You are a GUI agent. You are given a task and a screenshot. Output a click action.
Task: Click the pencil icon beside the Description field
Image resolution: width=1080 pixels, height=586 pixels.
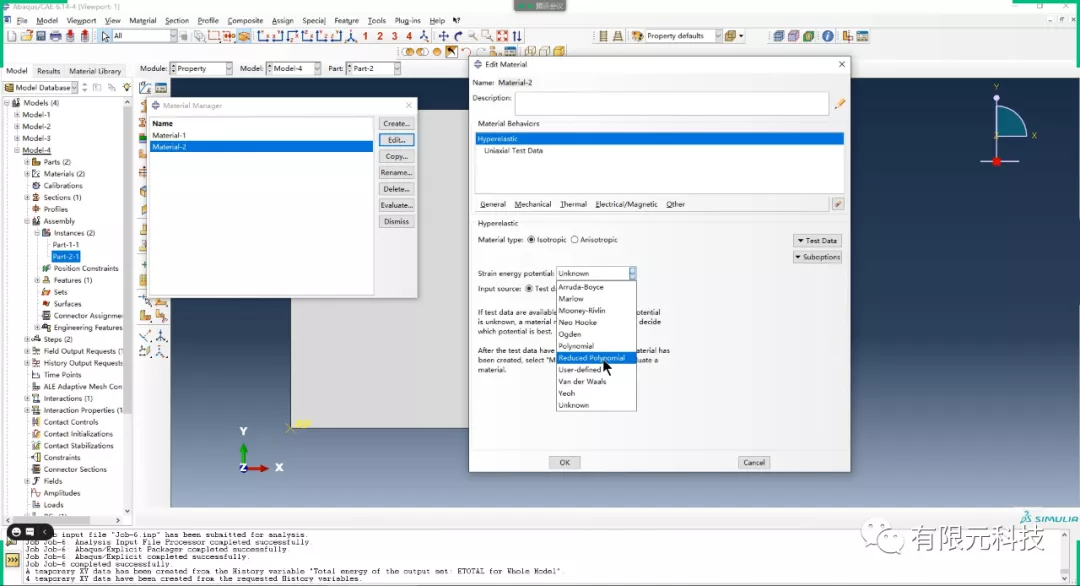point(841,102)
